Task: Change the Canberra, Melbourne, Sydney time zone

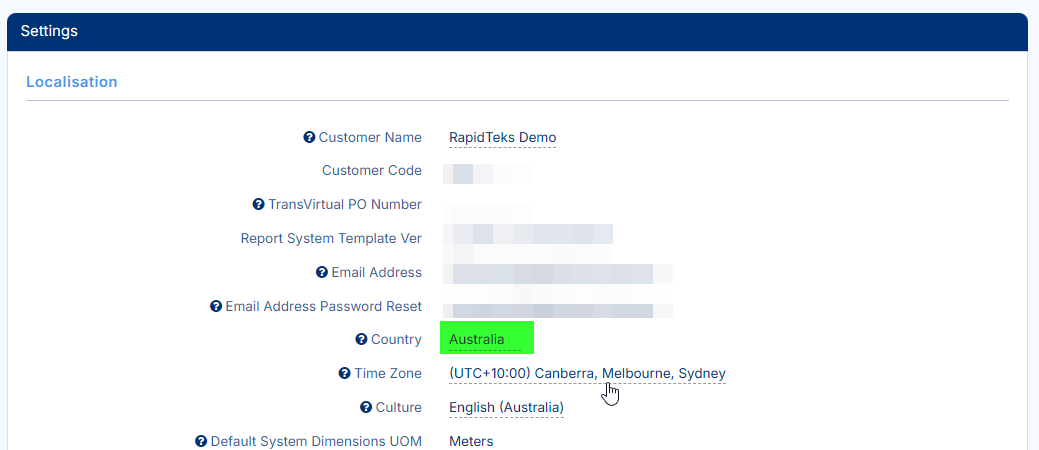Action: pos(587,374)
